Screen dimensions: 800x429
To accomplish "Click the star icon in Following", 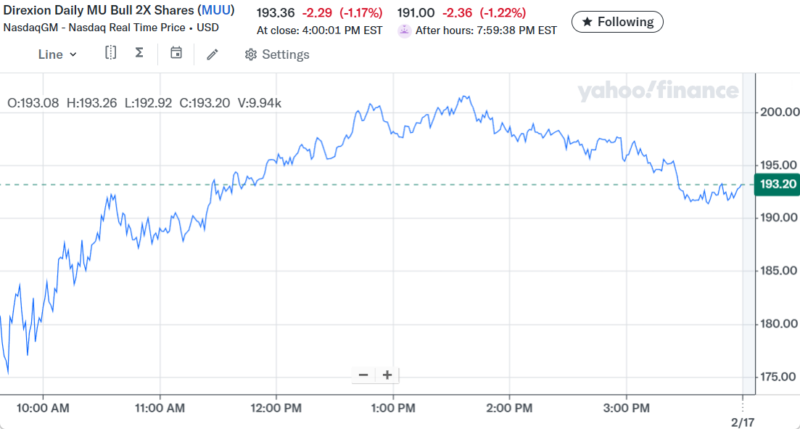I will (586, 21).
